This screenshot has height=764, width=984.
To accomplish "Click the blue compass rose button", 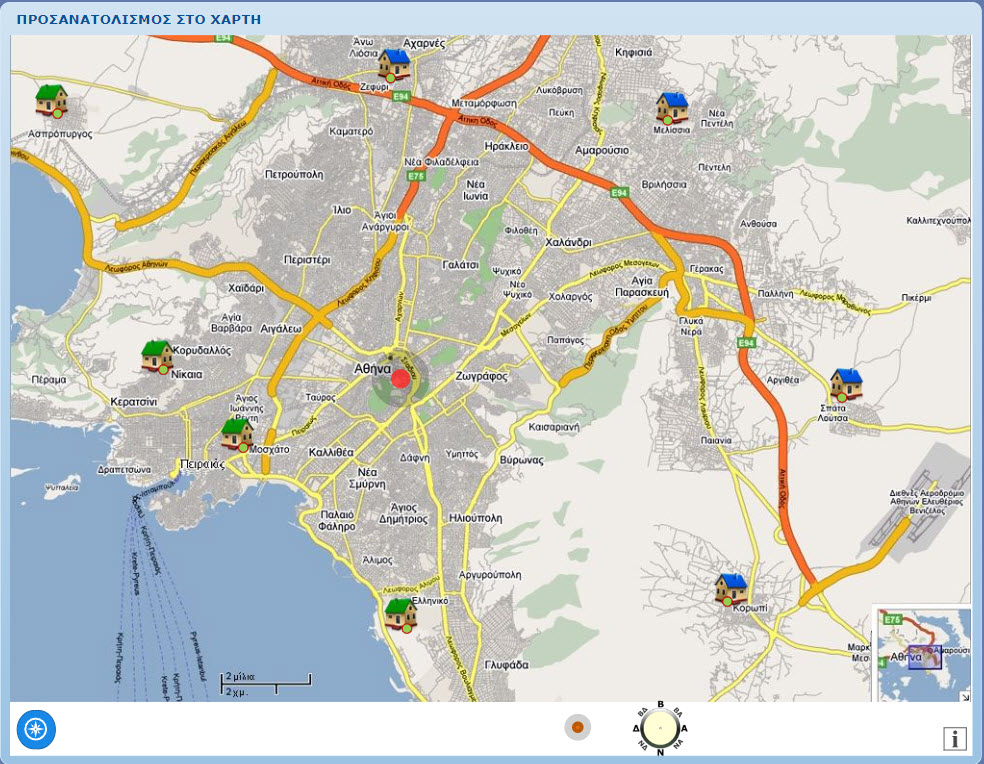I will coord(36,729).
